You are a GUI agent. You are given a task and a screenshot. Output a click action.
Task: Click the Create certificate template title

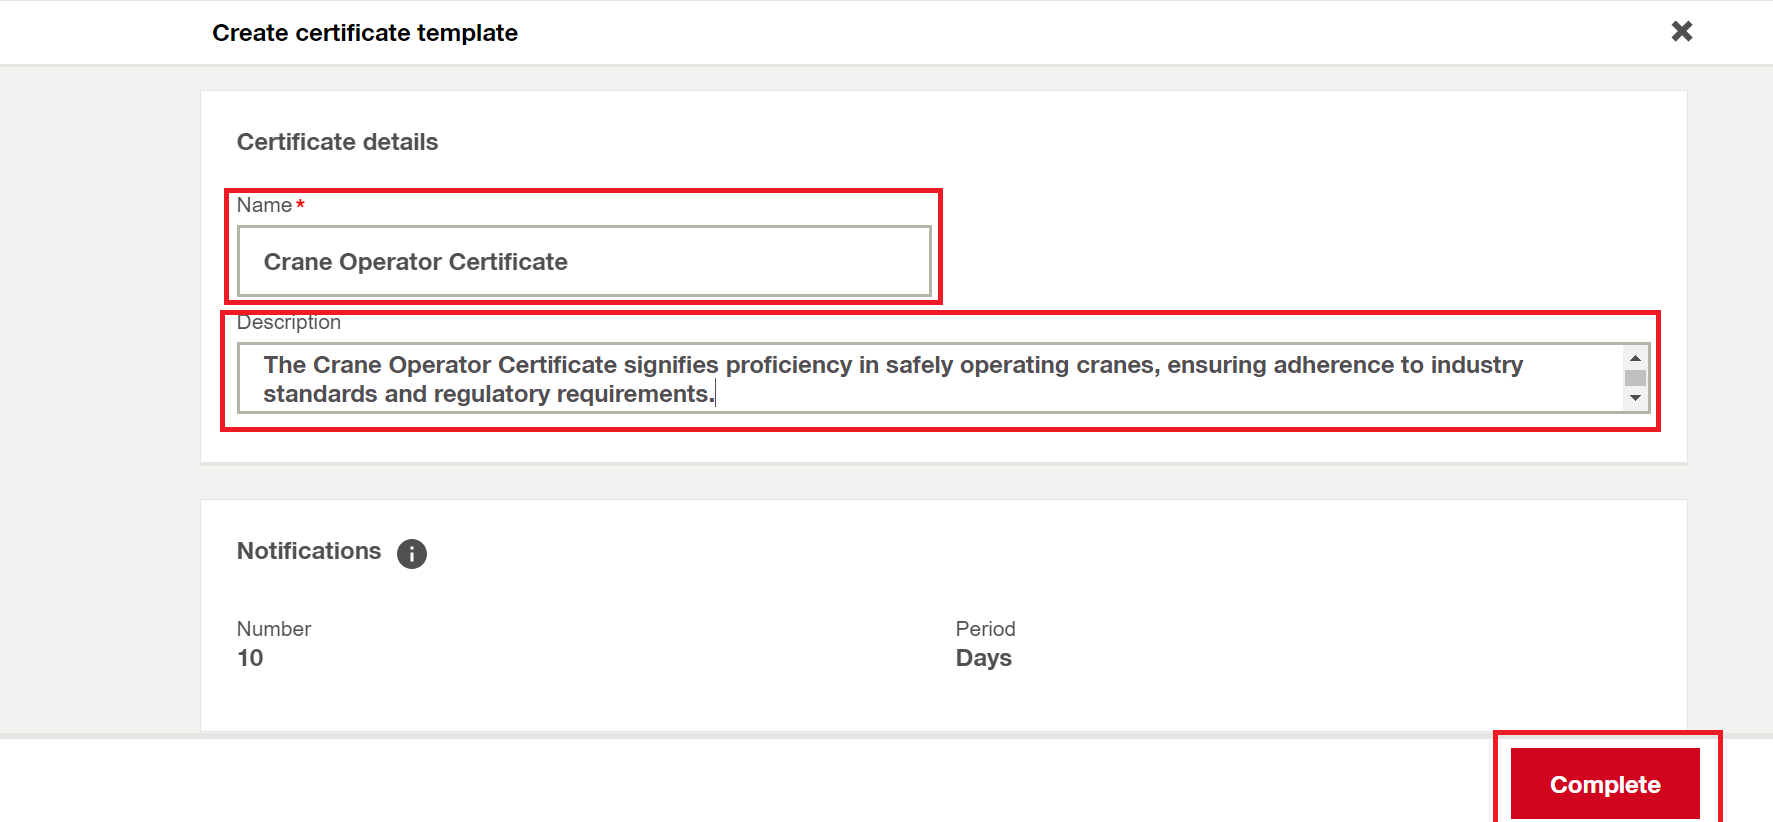[365, 33]
